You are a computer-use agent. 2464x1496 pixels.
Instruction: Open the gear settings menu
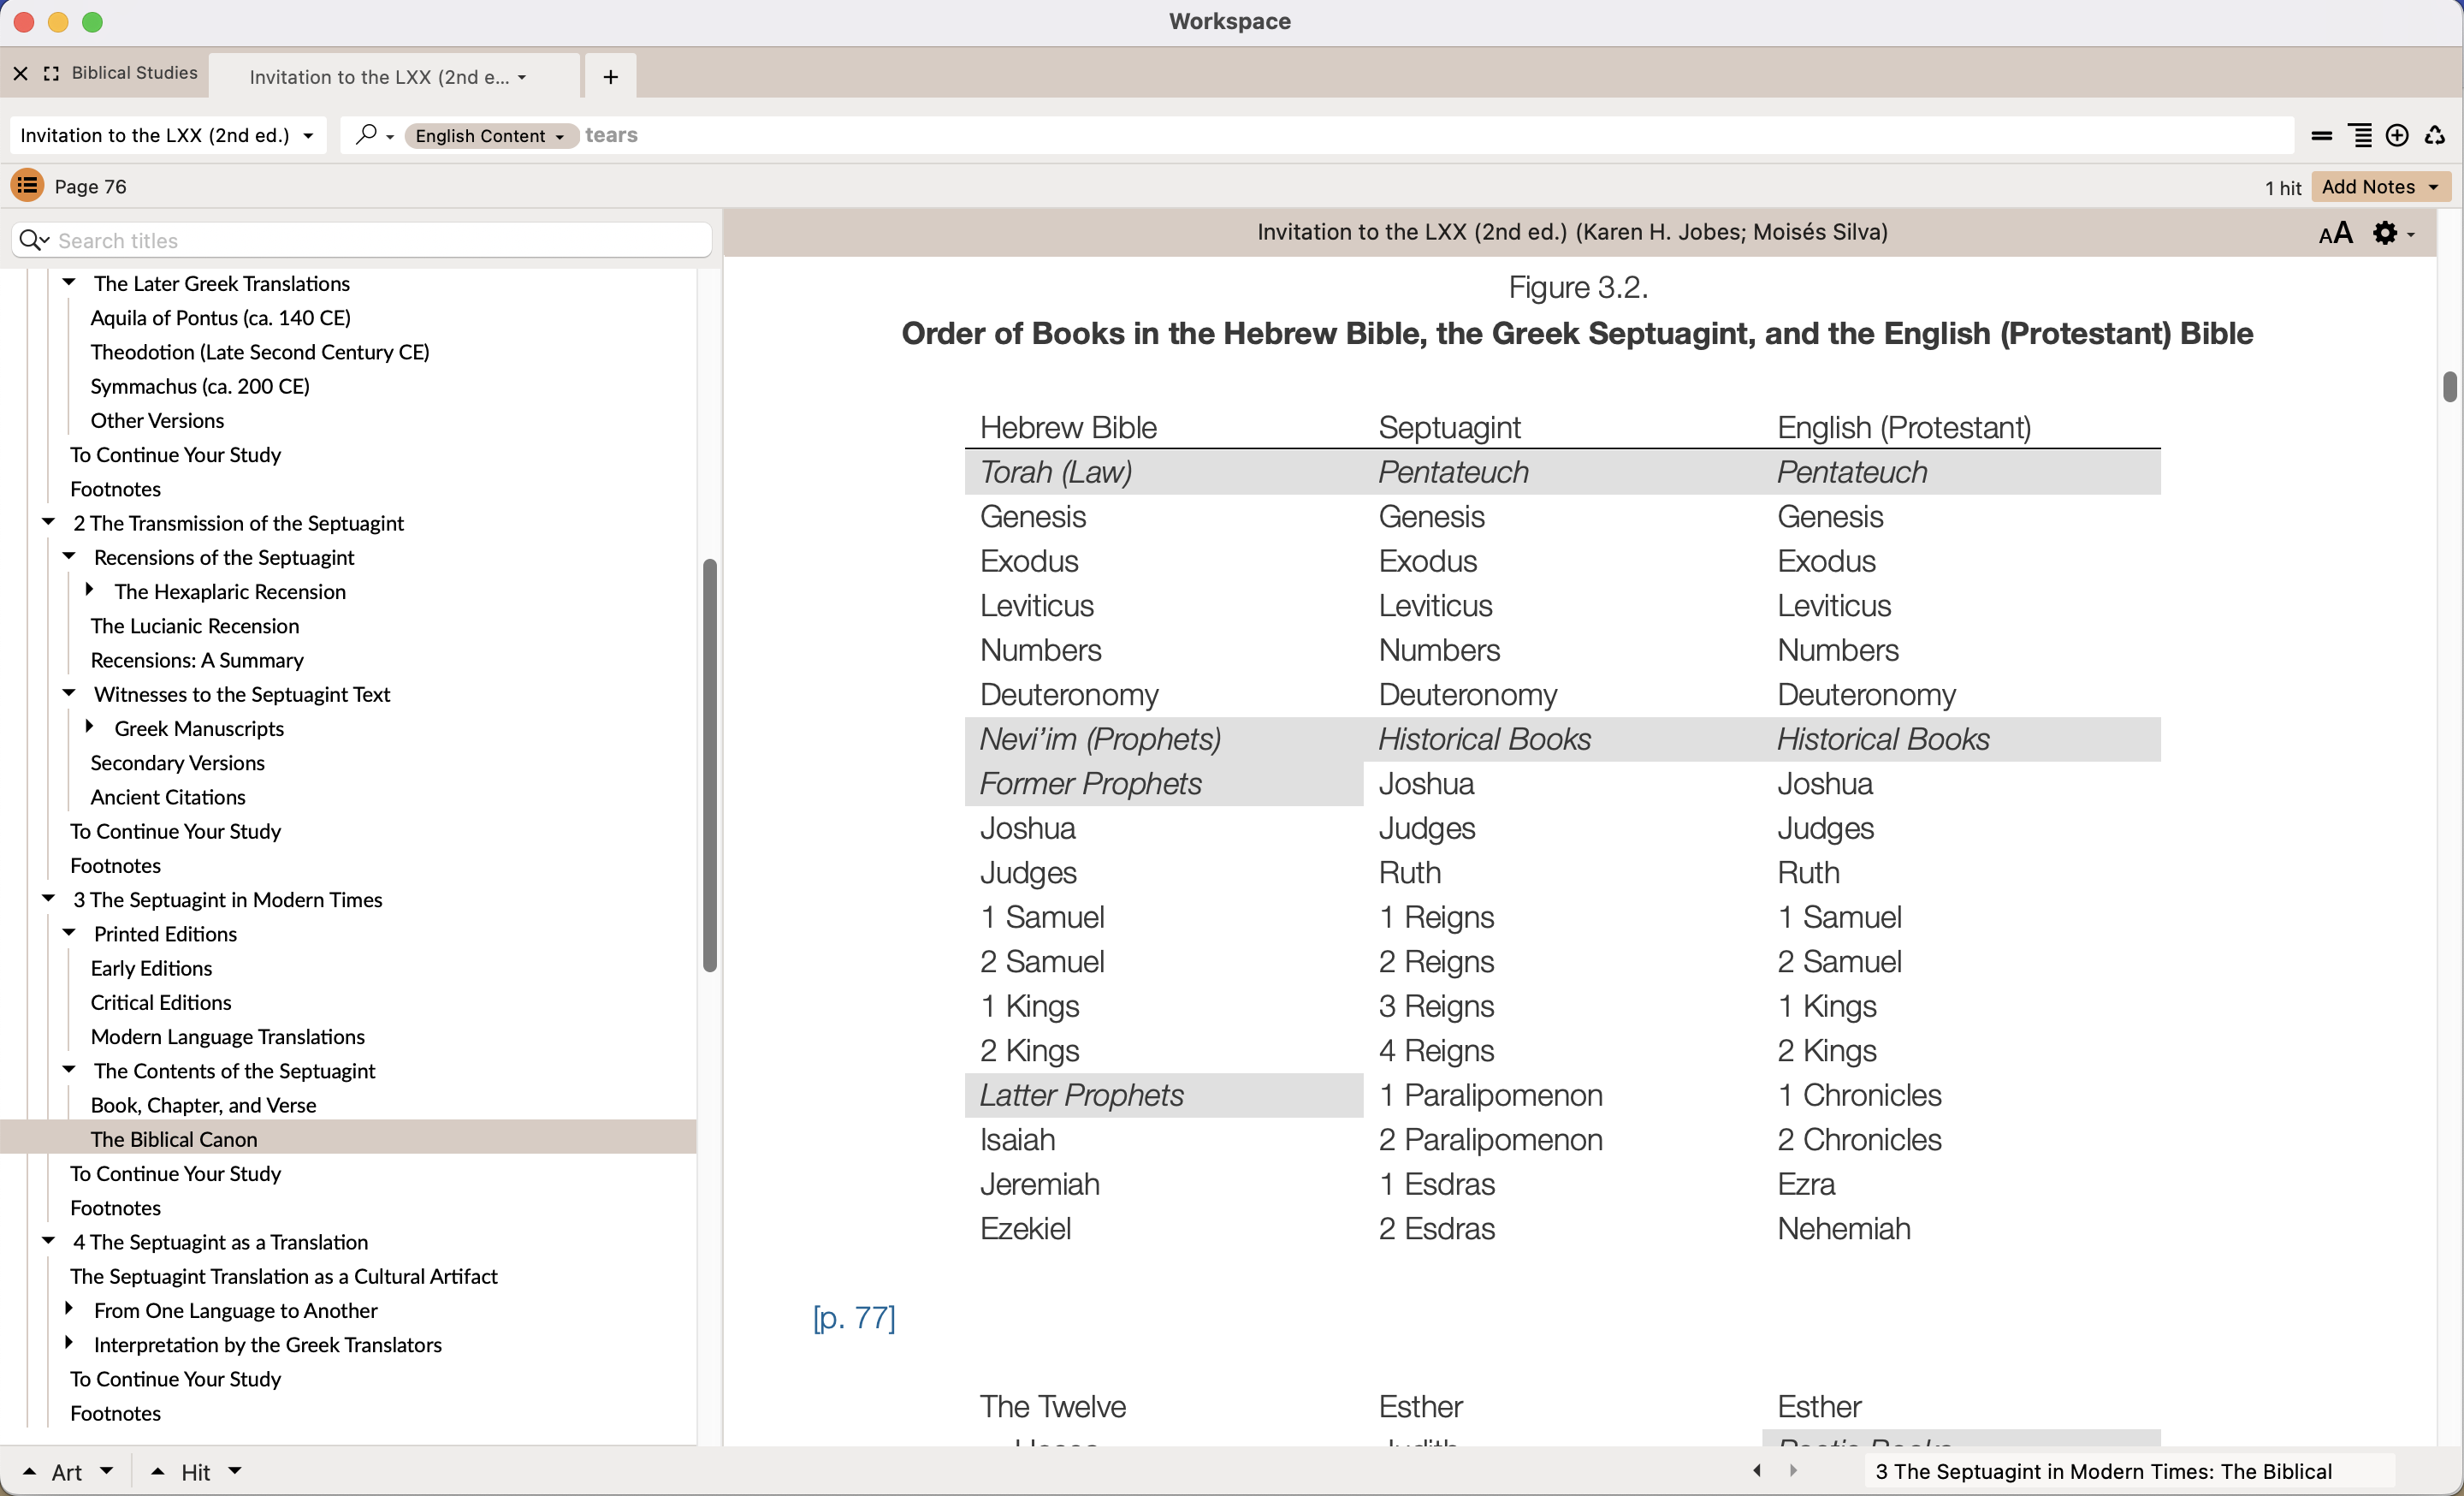coord(2392,233)
